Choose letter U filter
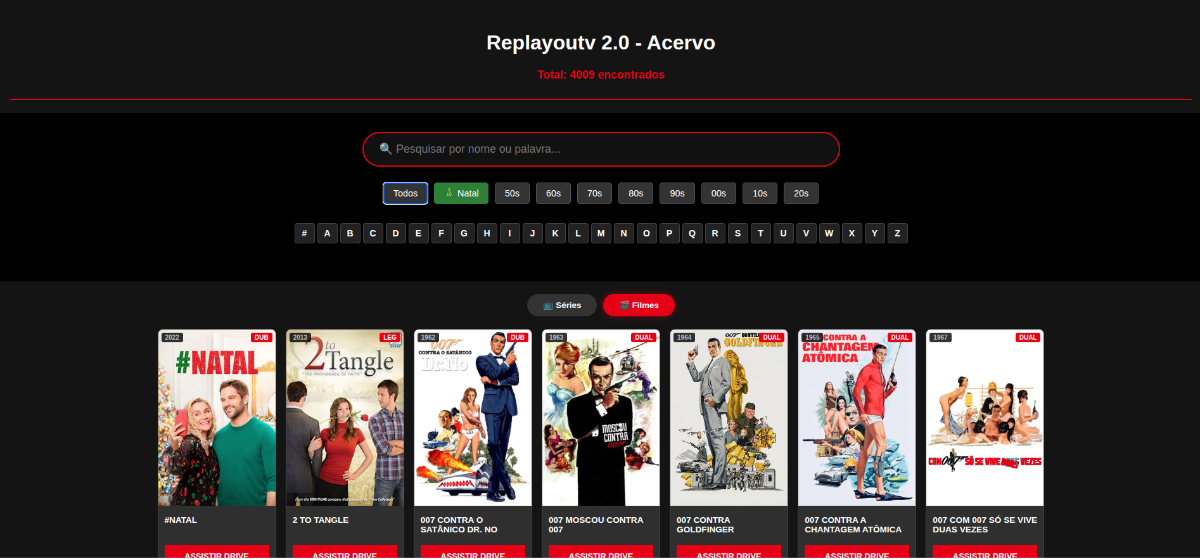 (784, 233)
